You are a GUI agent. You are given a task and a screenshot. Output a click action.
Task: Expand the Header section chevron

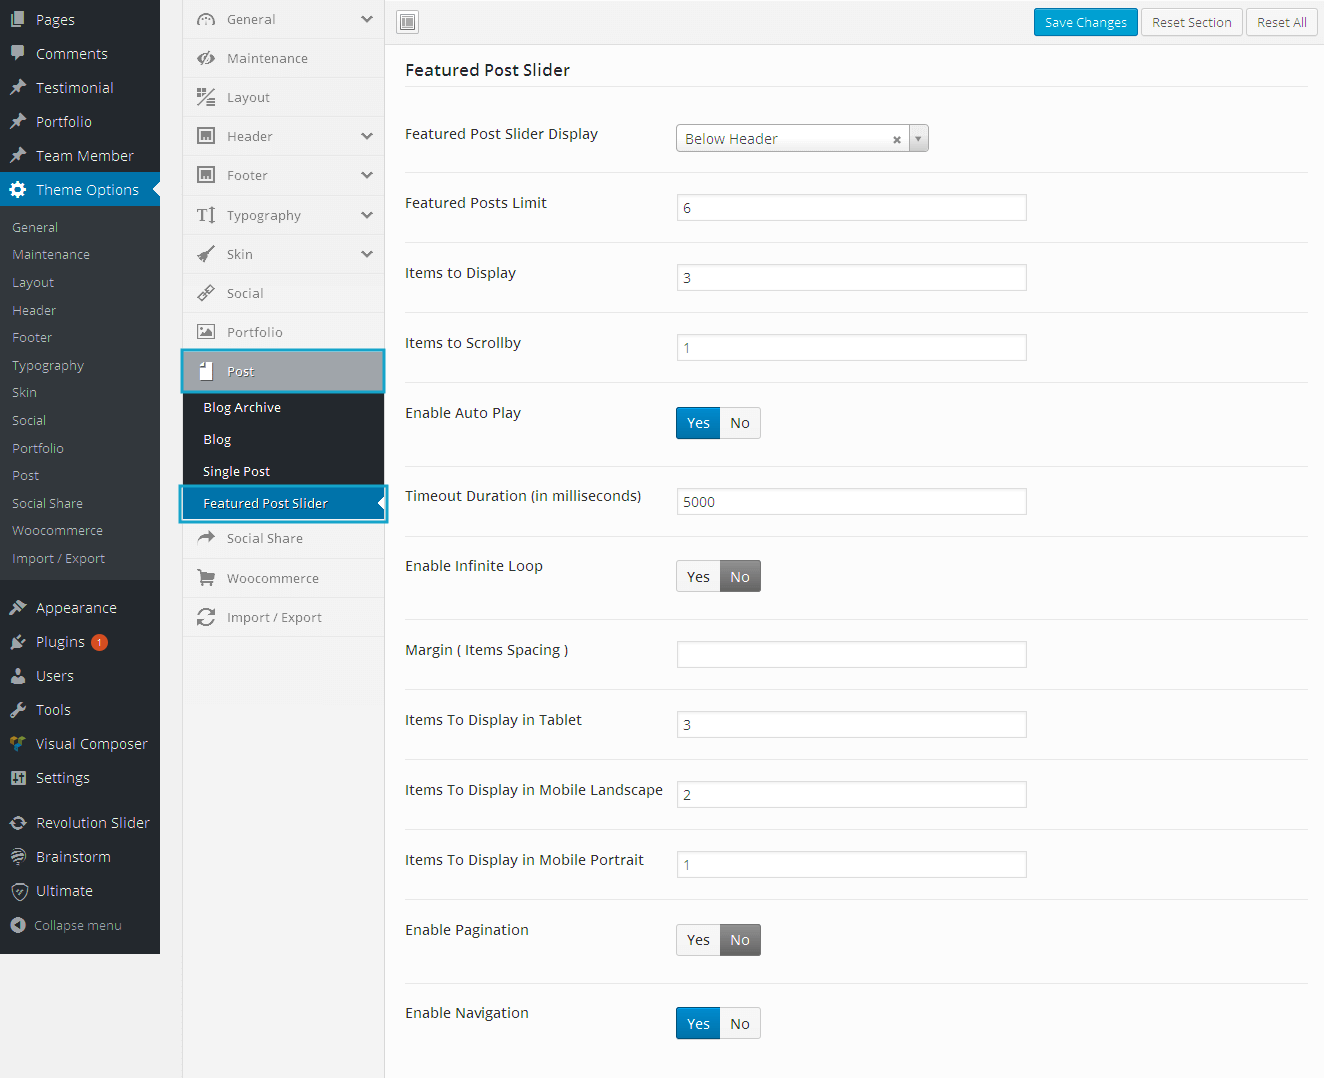pos(367,136)
